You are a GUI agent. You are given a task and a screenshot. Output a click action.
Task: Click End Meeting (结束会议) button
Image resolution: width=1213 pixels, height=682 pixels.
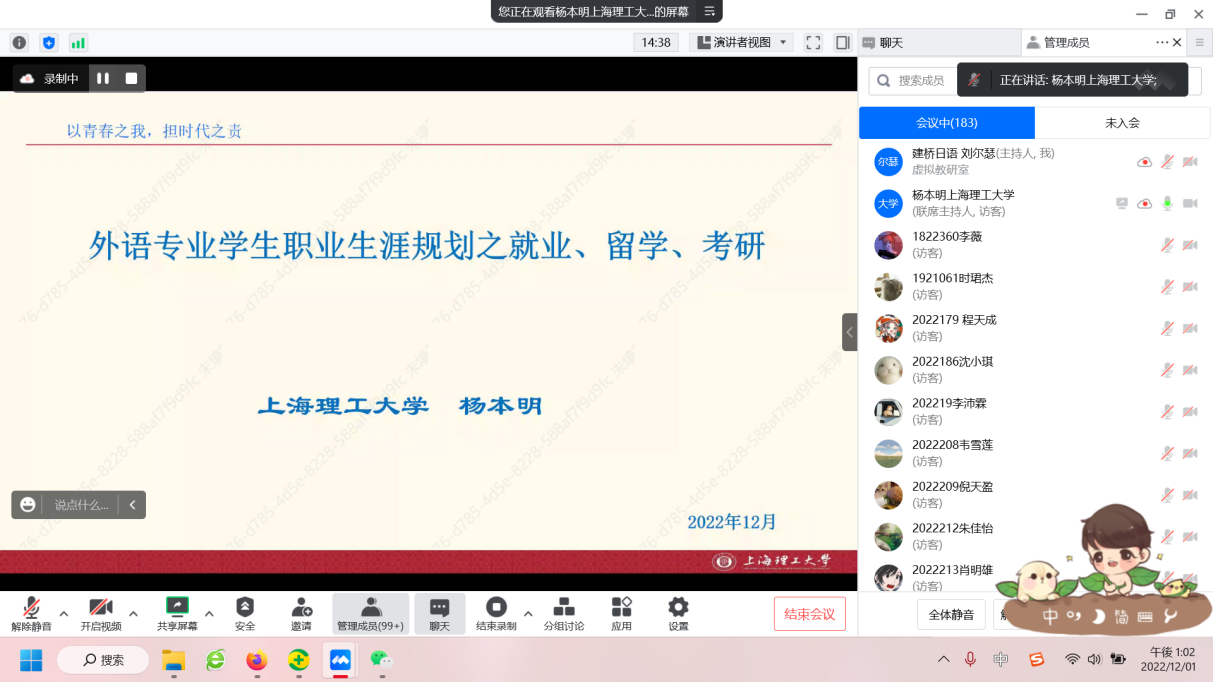click(x=809, y=614)
